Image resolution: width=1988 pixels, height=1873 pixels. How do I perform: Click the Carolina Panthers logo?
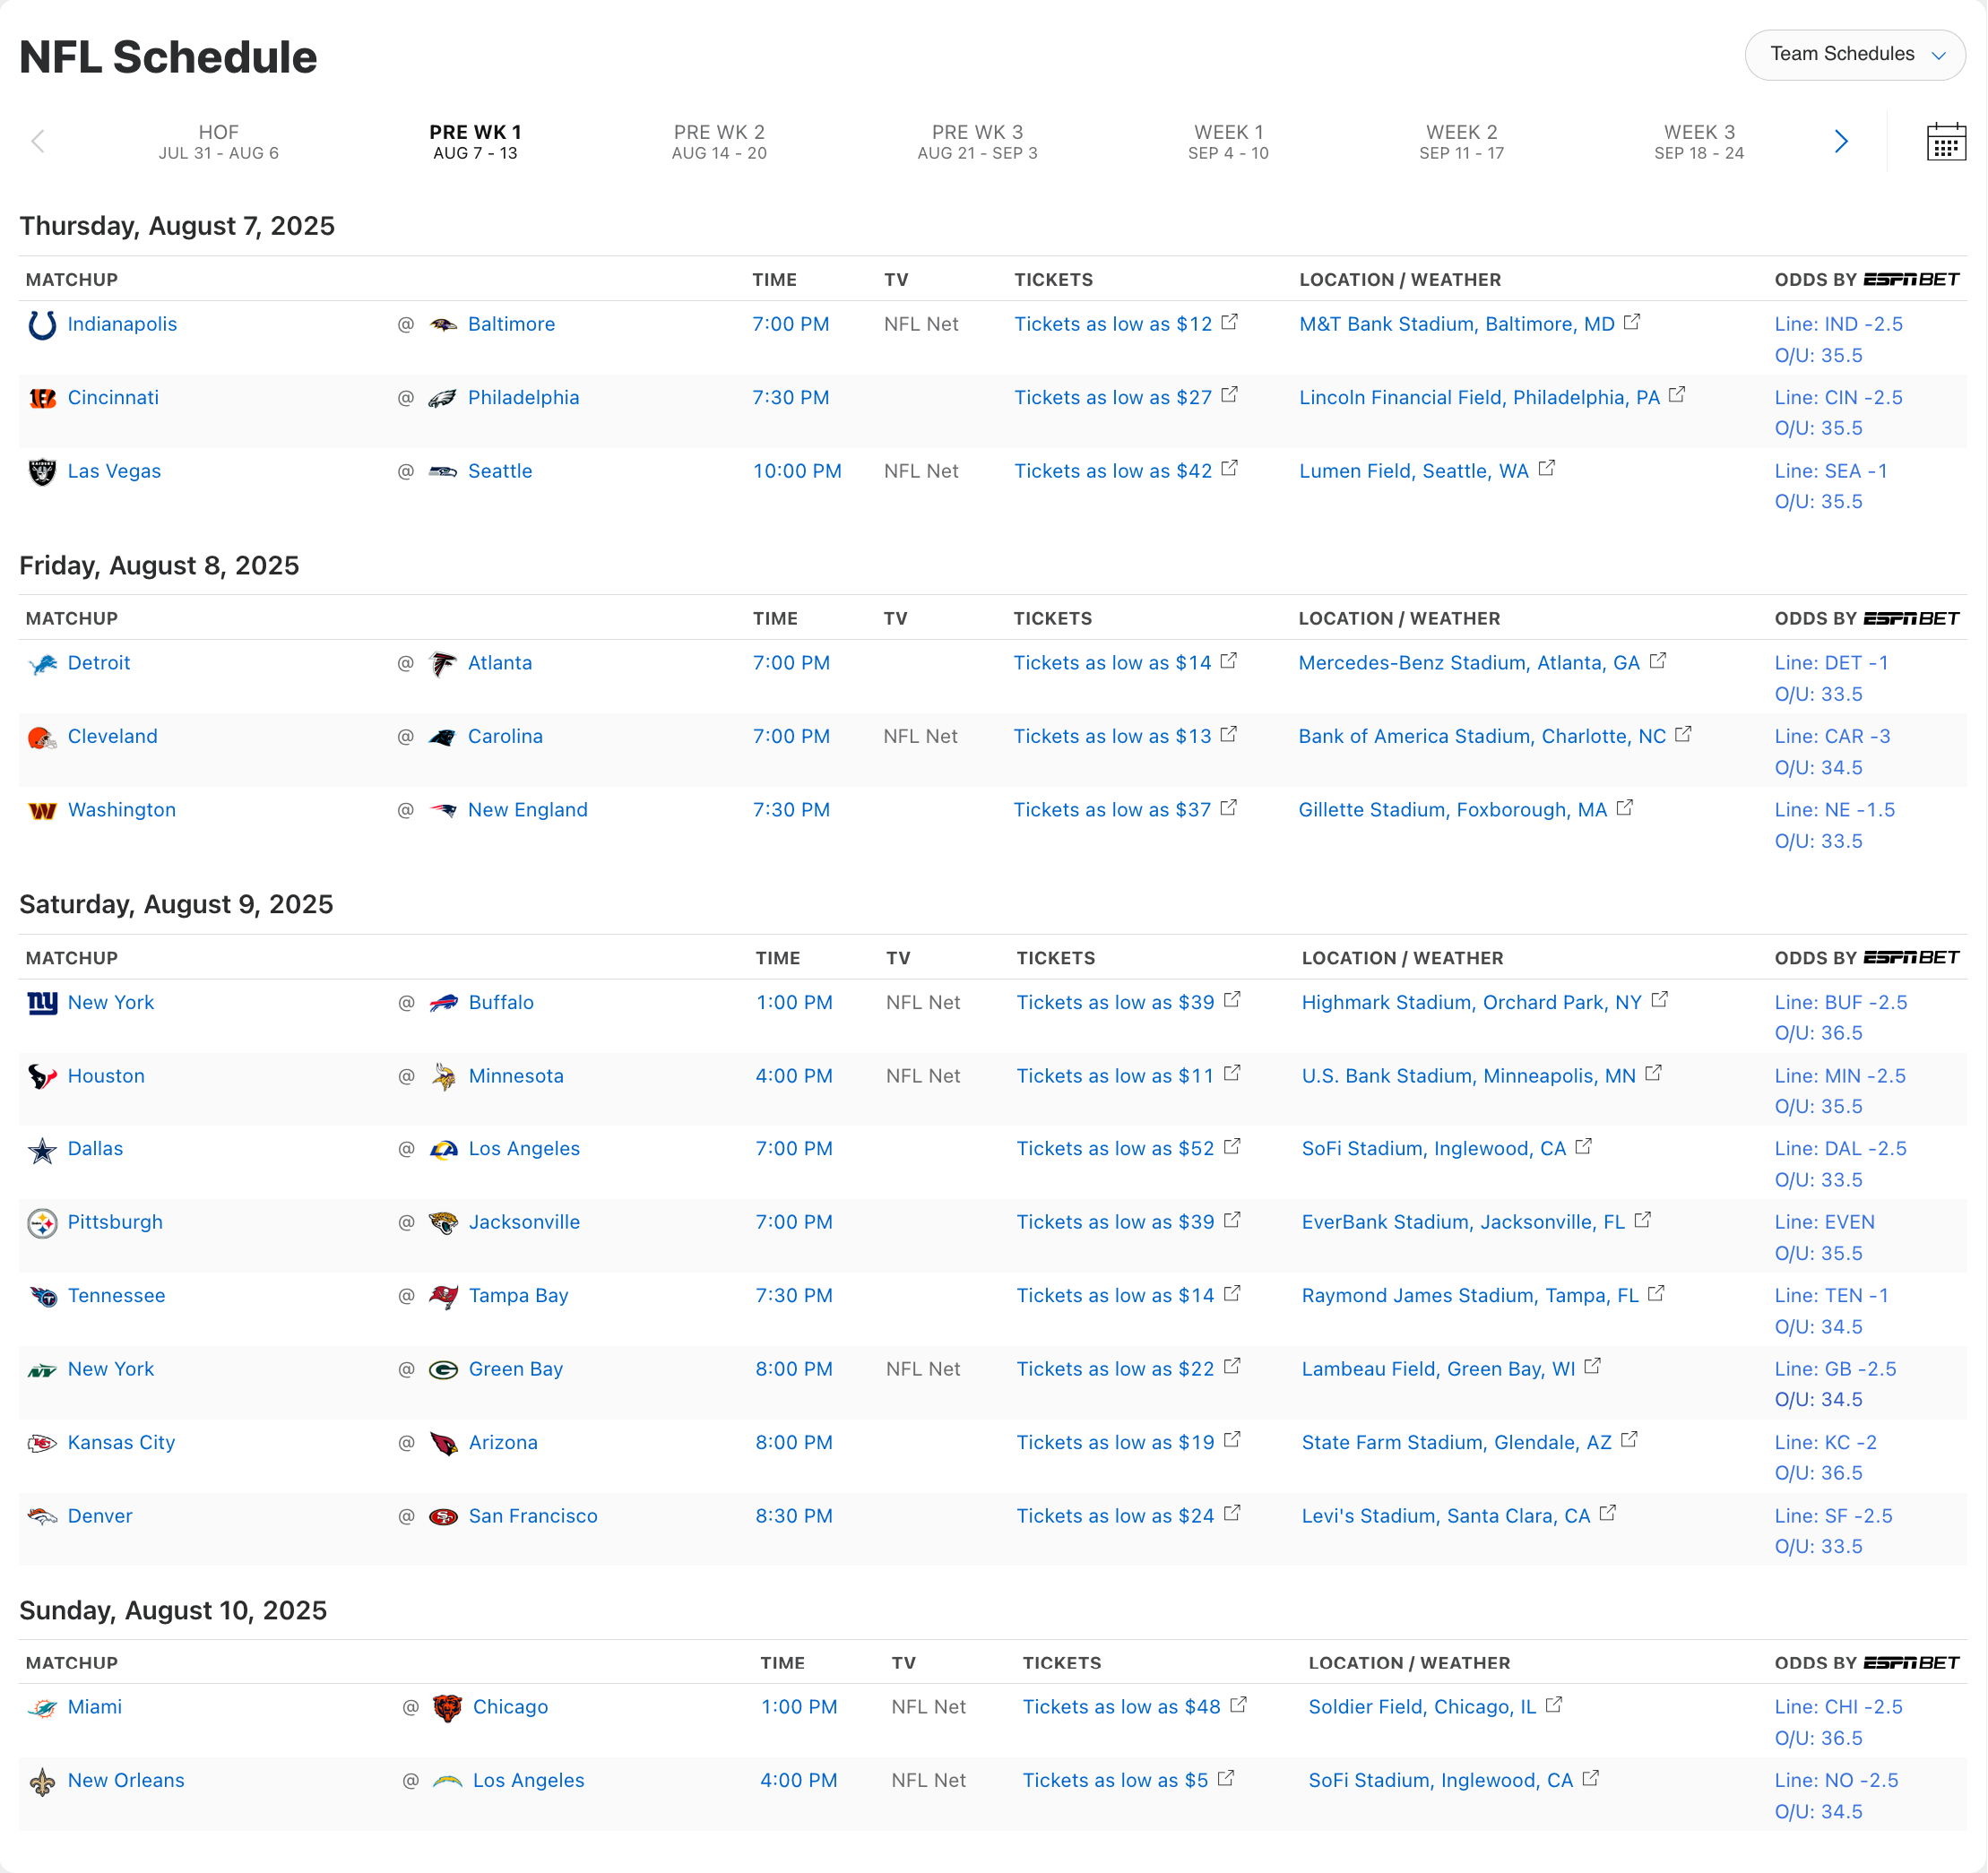pos(443,738)
